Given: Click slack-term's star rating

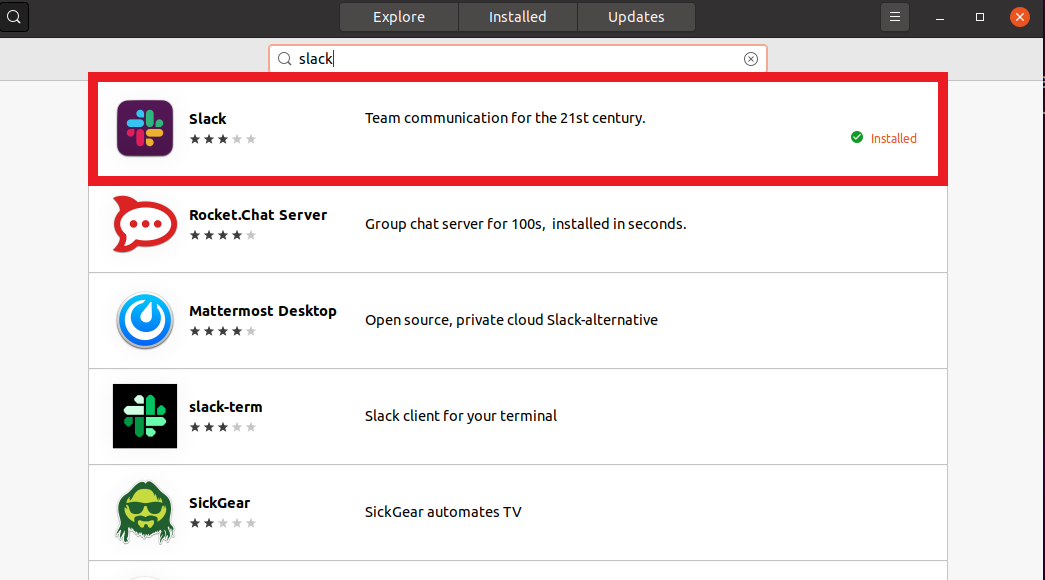Looking at the screenshot, I should [x=223, y=427].
